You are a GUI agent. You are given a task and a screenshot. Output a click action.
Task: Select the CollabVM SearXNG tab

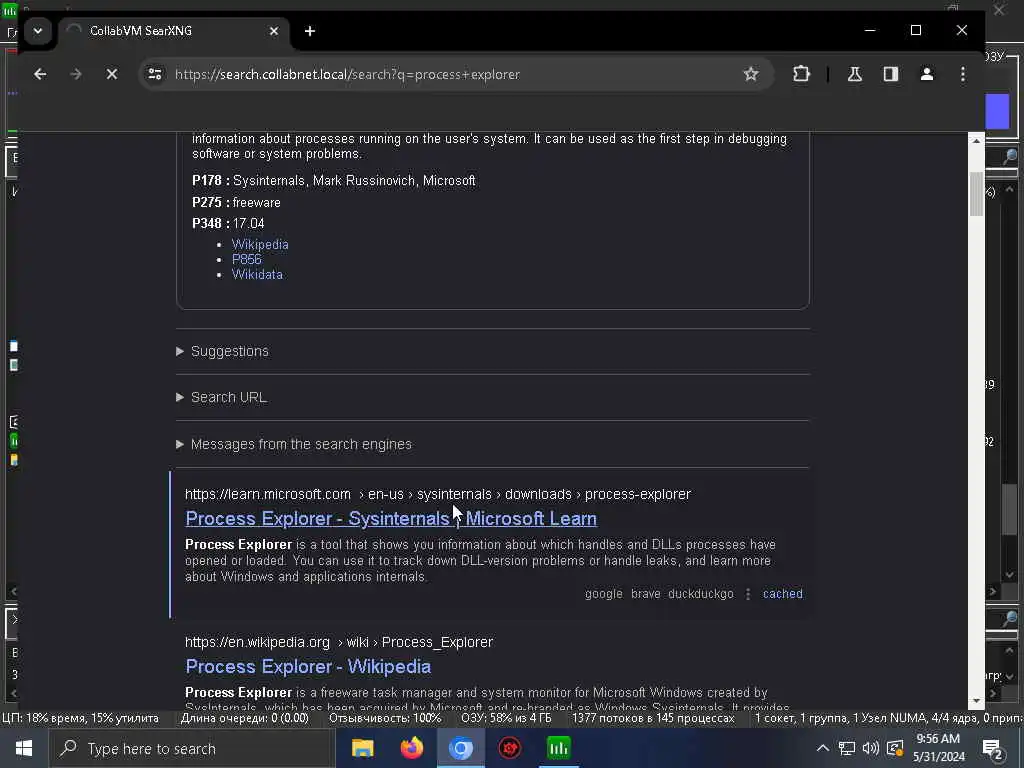tap(174, 31)
